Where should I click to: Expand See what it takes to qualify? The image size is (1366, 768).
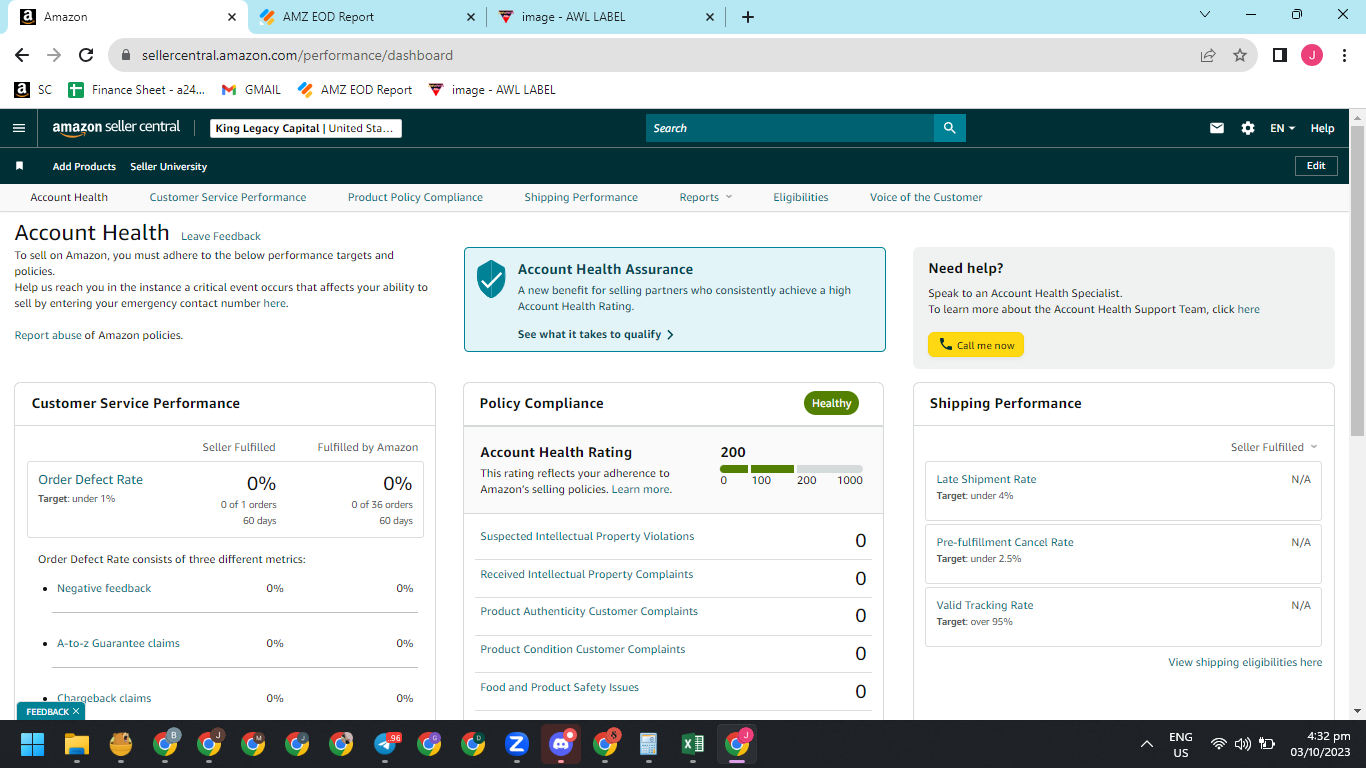[595, 334]
